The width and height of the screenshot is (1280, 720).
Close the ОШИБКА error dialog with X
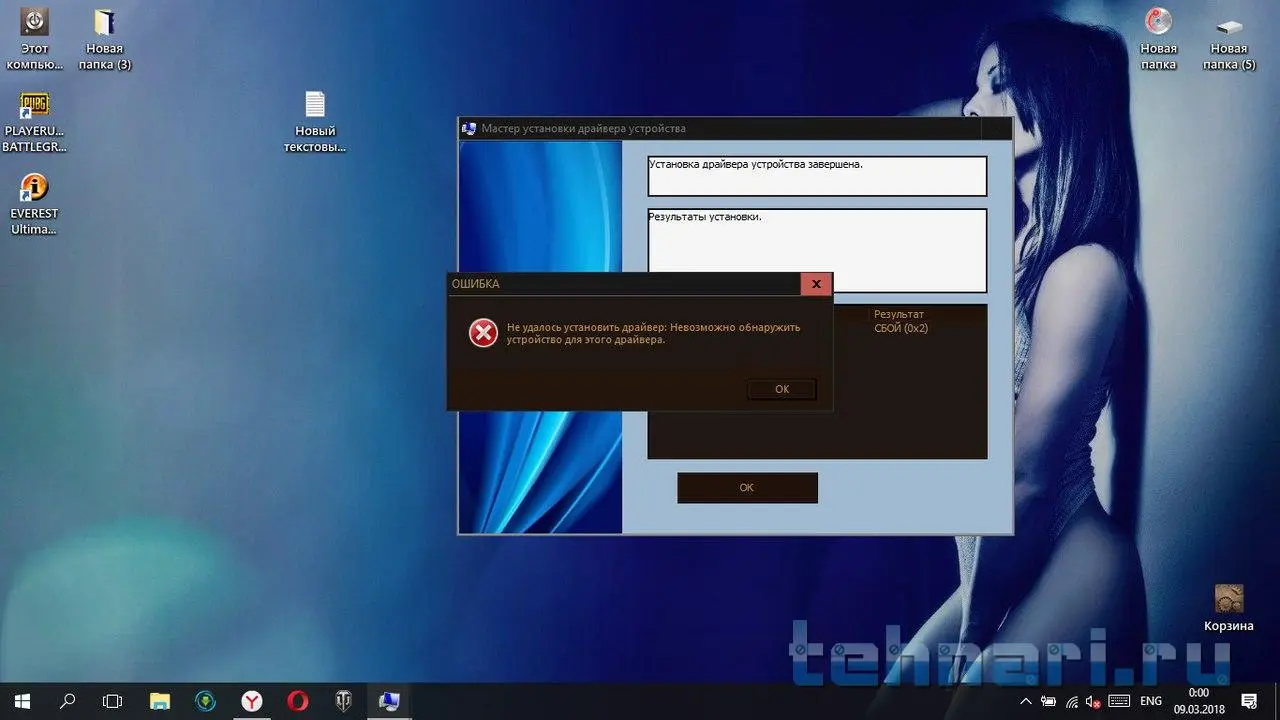pyautogui.click(x=816, y=284)
